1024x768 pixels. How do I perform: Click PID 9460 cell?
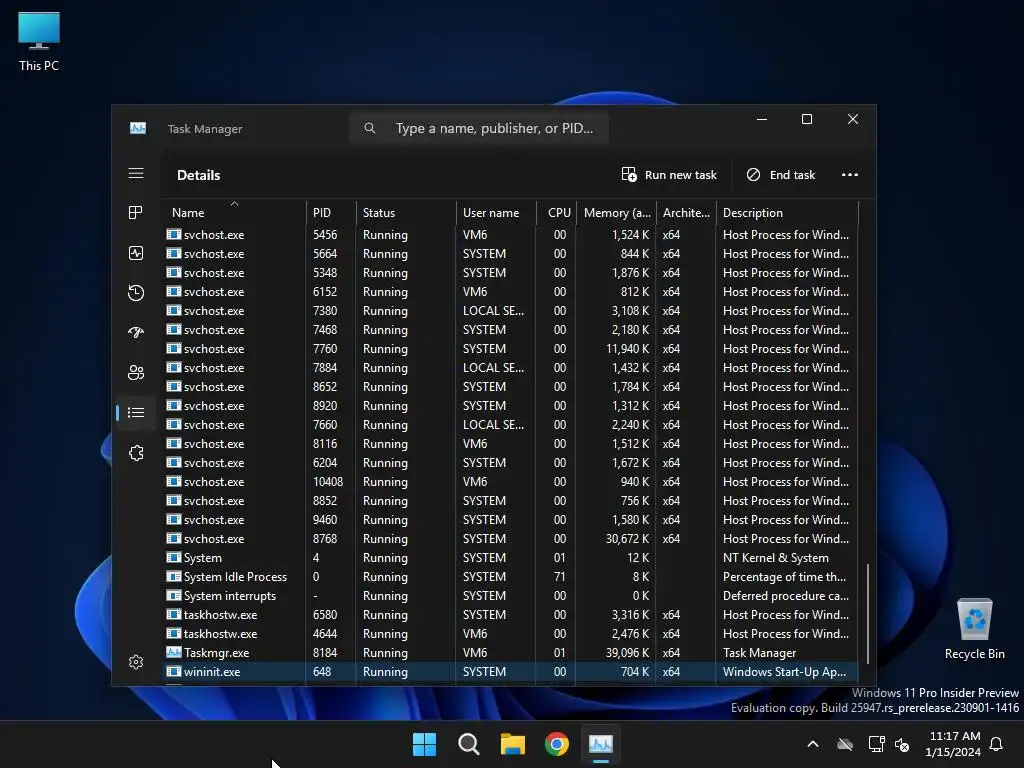(325, 520)
